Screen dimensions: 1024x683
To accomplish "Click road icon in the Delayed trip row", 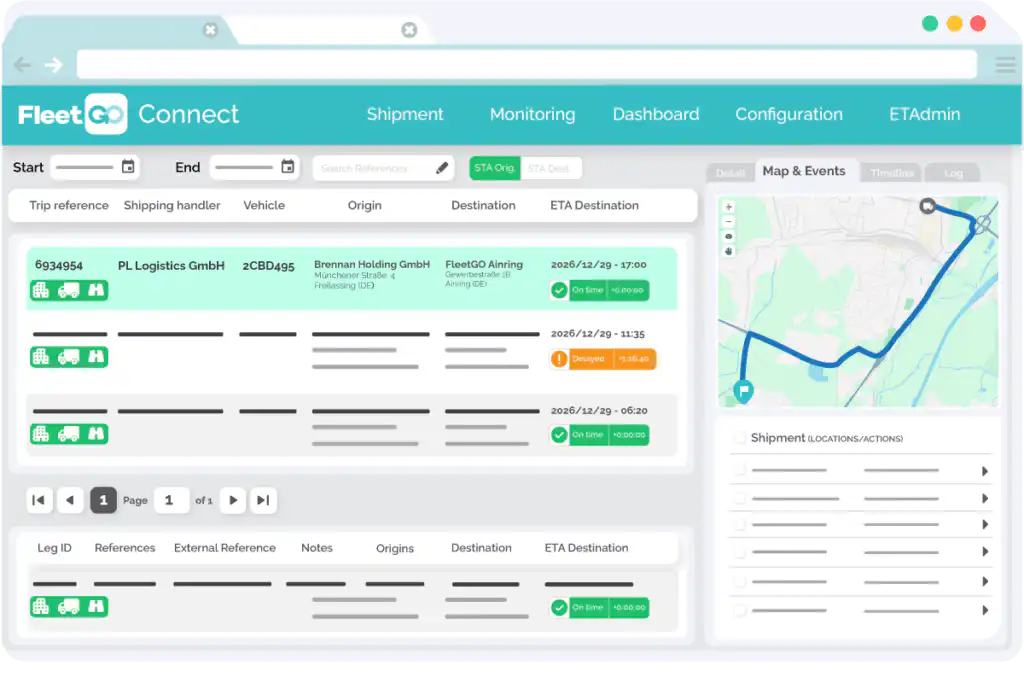I will (96, 357).
